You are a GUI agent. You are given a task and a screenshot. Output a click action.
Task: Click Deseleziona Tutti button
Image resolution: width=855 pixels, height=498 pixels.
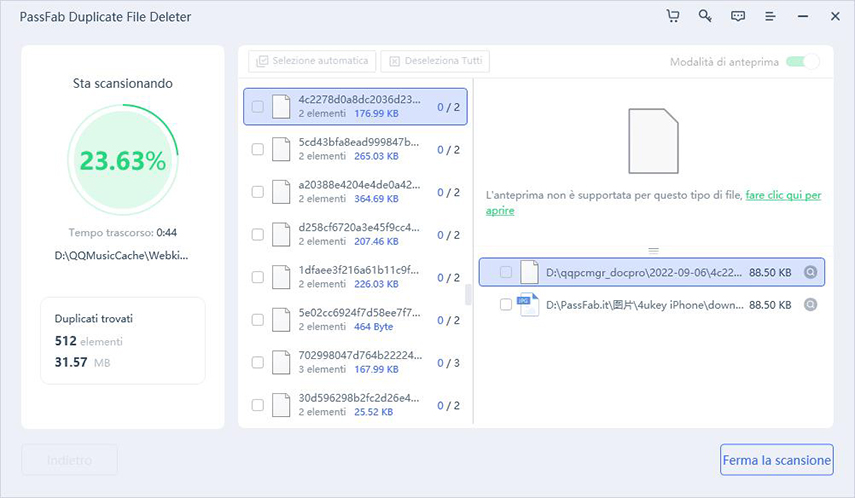click(435, 61)
